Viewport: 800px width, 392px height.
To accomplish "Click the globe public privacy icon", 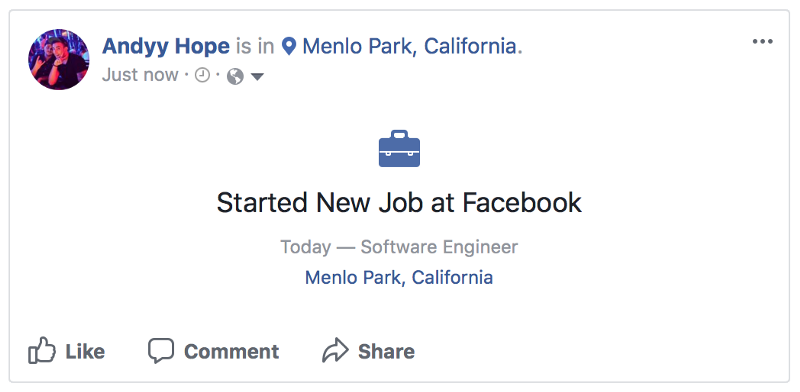I will [235, 77].
